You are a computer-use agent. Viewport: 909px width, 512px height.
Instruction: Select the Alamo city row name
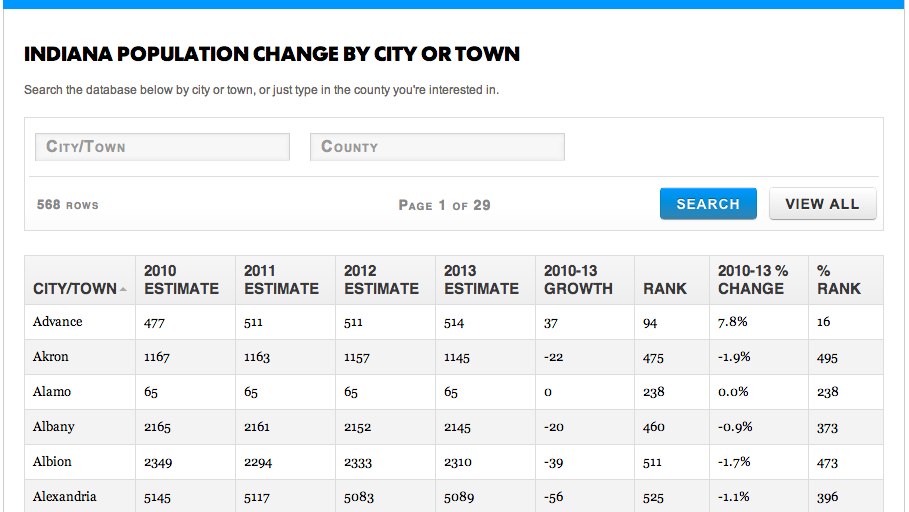coord(52,391)
